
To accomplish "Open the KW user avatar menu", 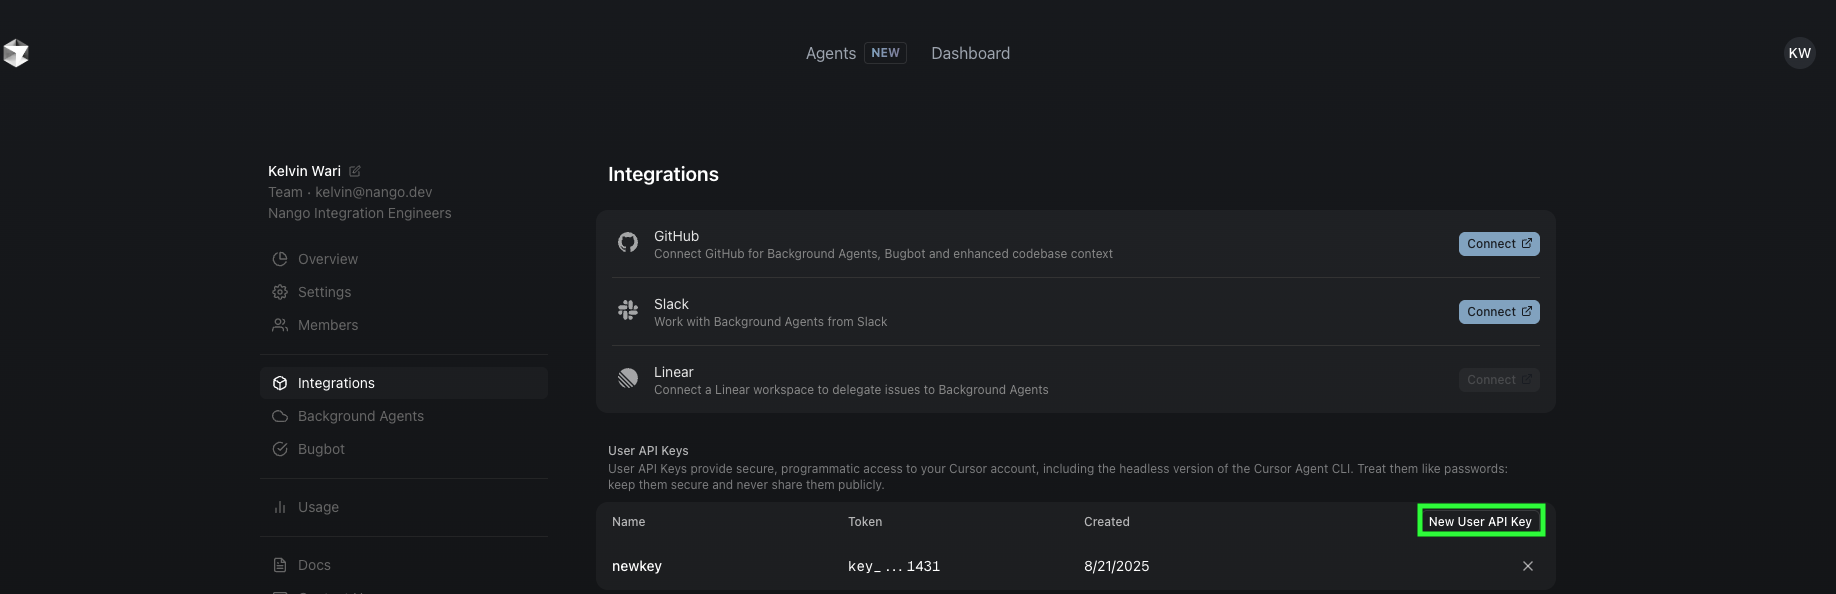I will (1799, 53).
